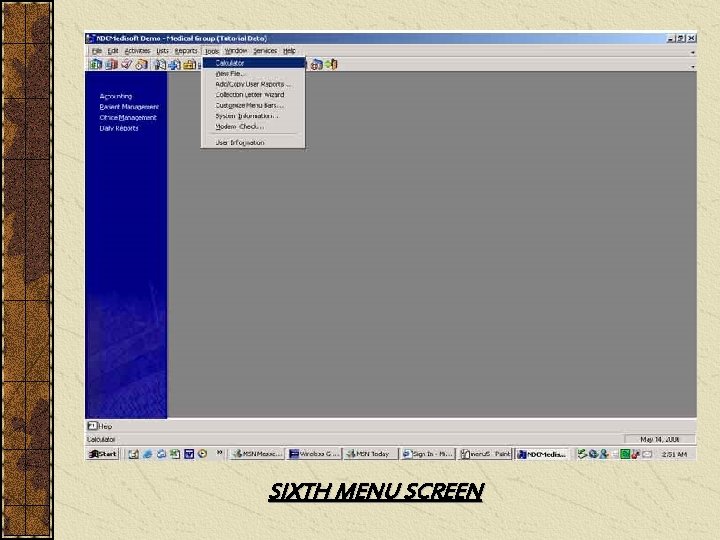720x540 pixels.
Task: Launch the Collection Letter Wizard
Action: (x=253, y=95)
